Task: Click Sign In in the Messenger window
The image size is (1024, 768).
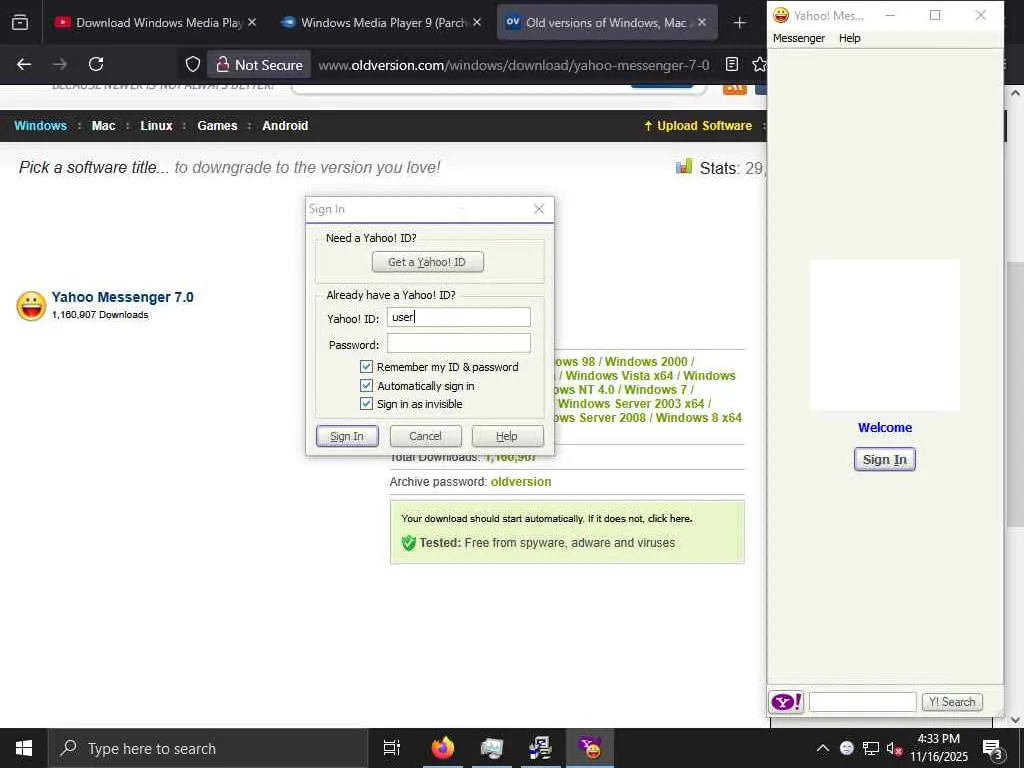Action: 885,460
